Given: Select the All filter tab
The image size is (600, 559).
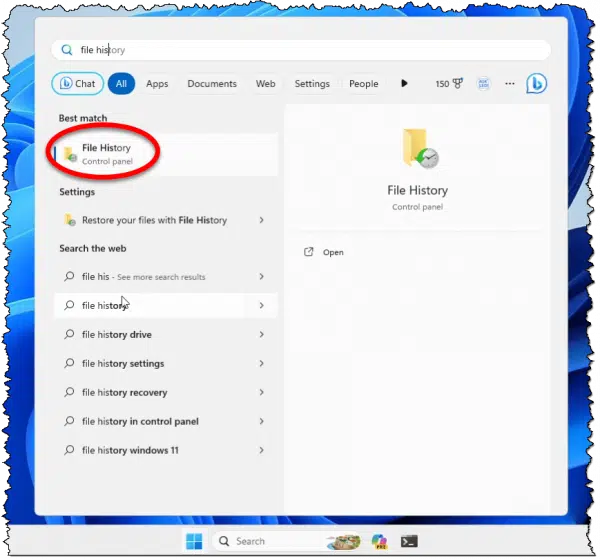Looking at the screenshot, I should click(x=121, y=83).
